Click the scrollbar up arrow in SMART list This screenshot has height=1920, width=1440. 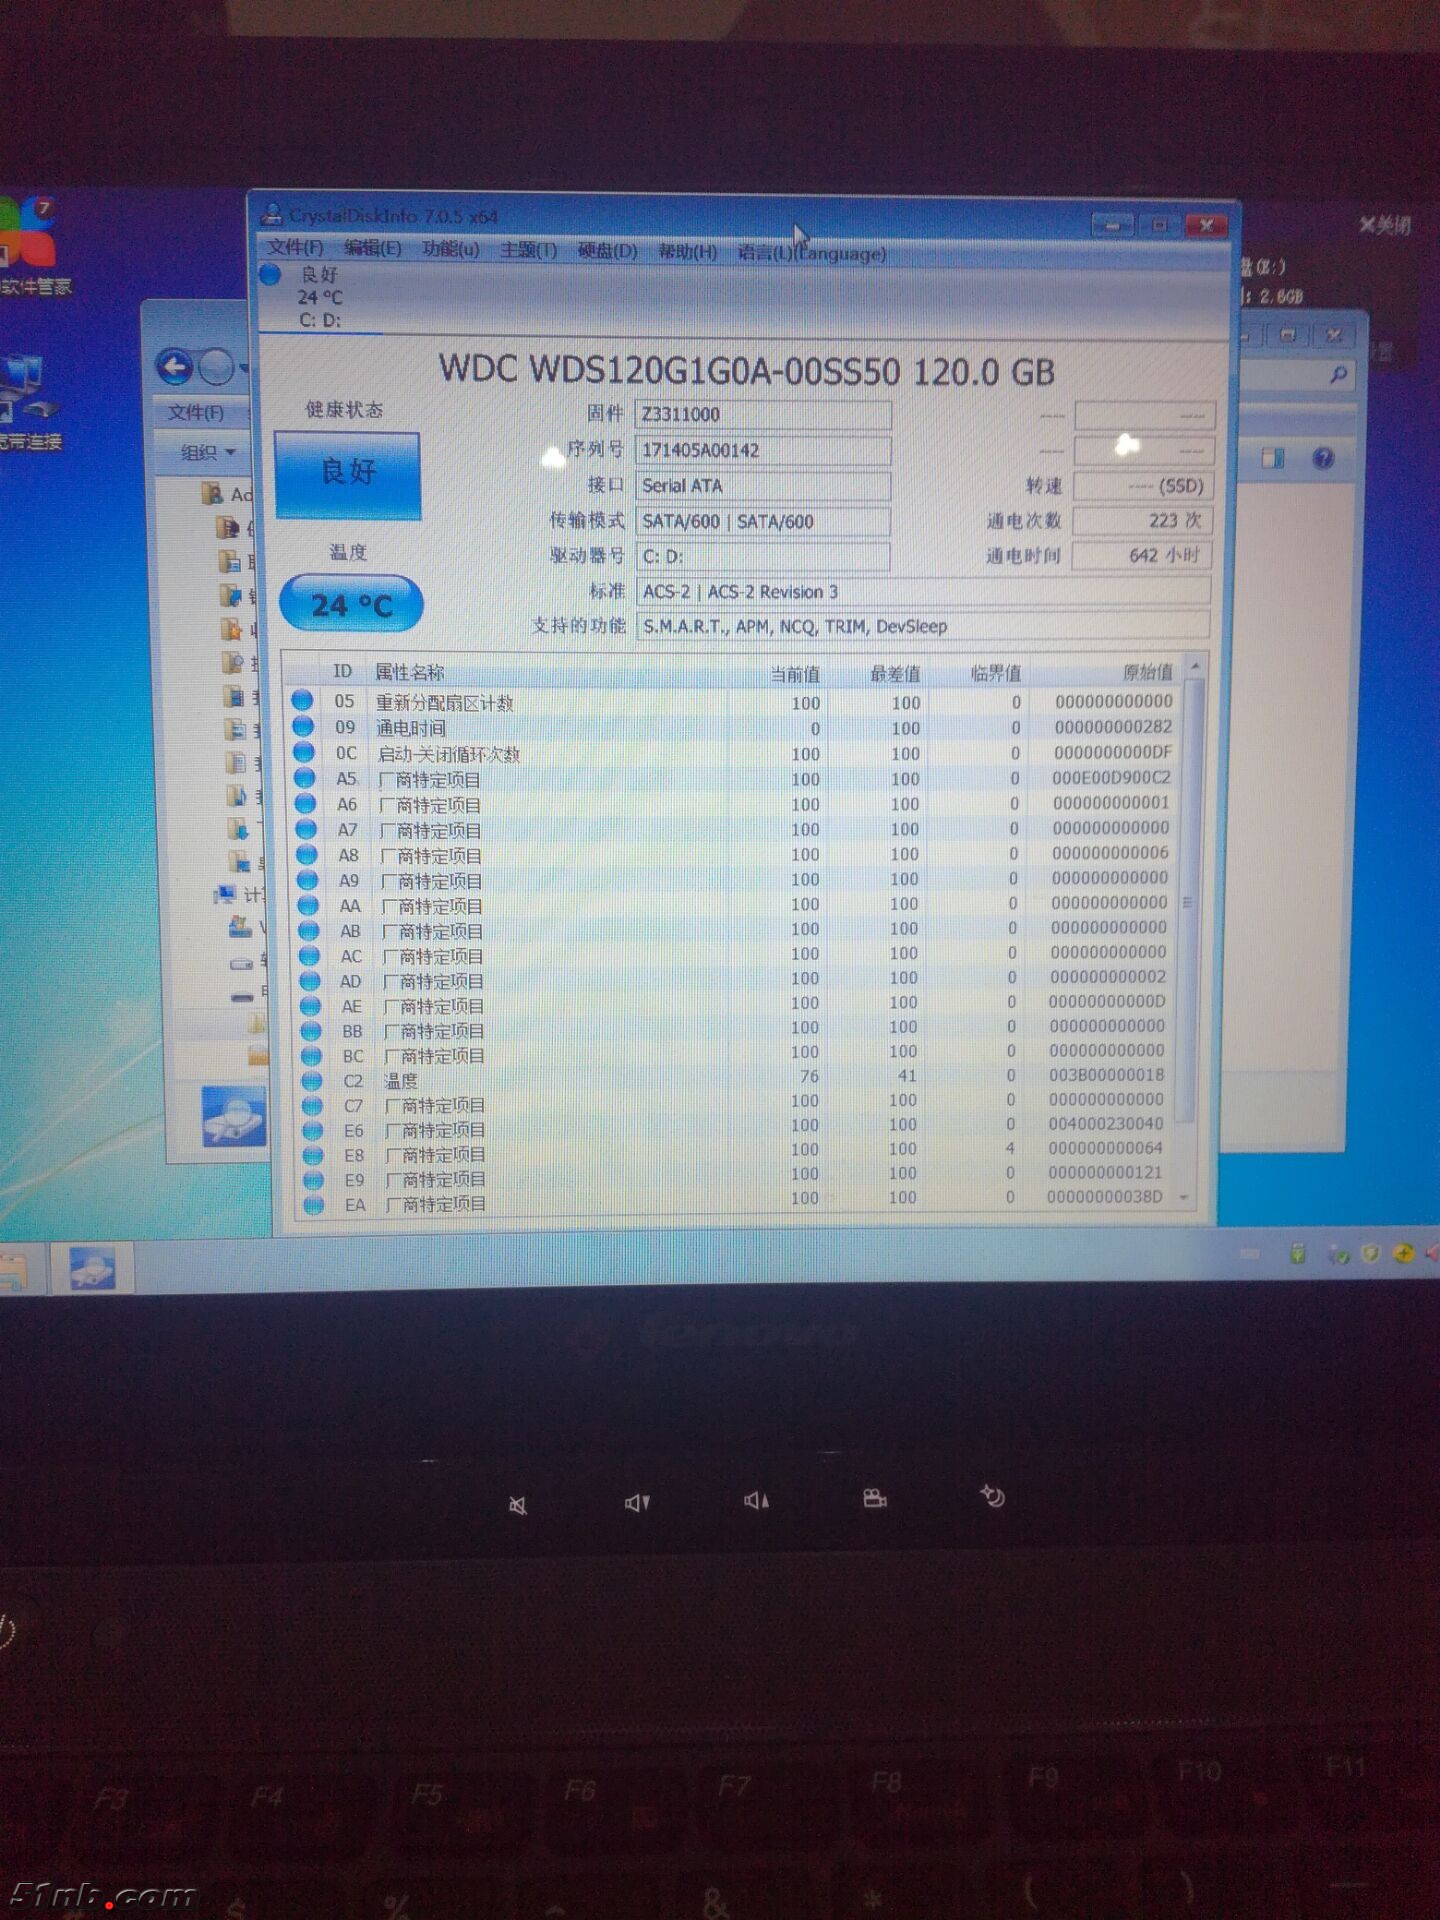(x=1194, y=666)
